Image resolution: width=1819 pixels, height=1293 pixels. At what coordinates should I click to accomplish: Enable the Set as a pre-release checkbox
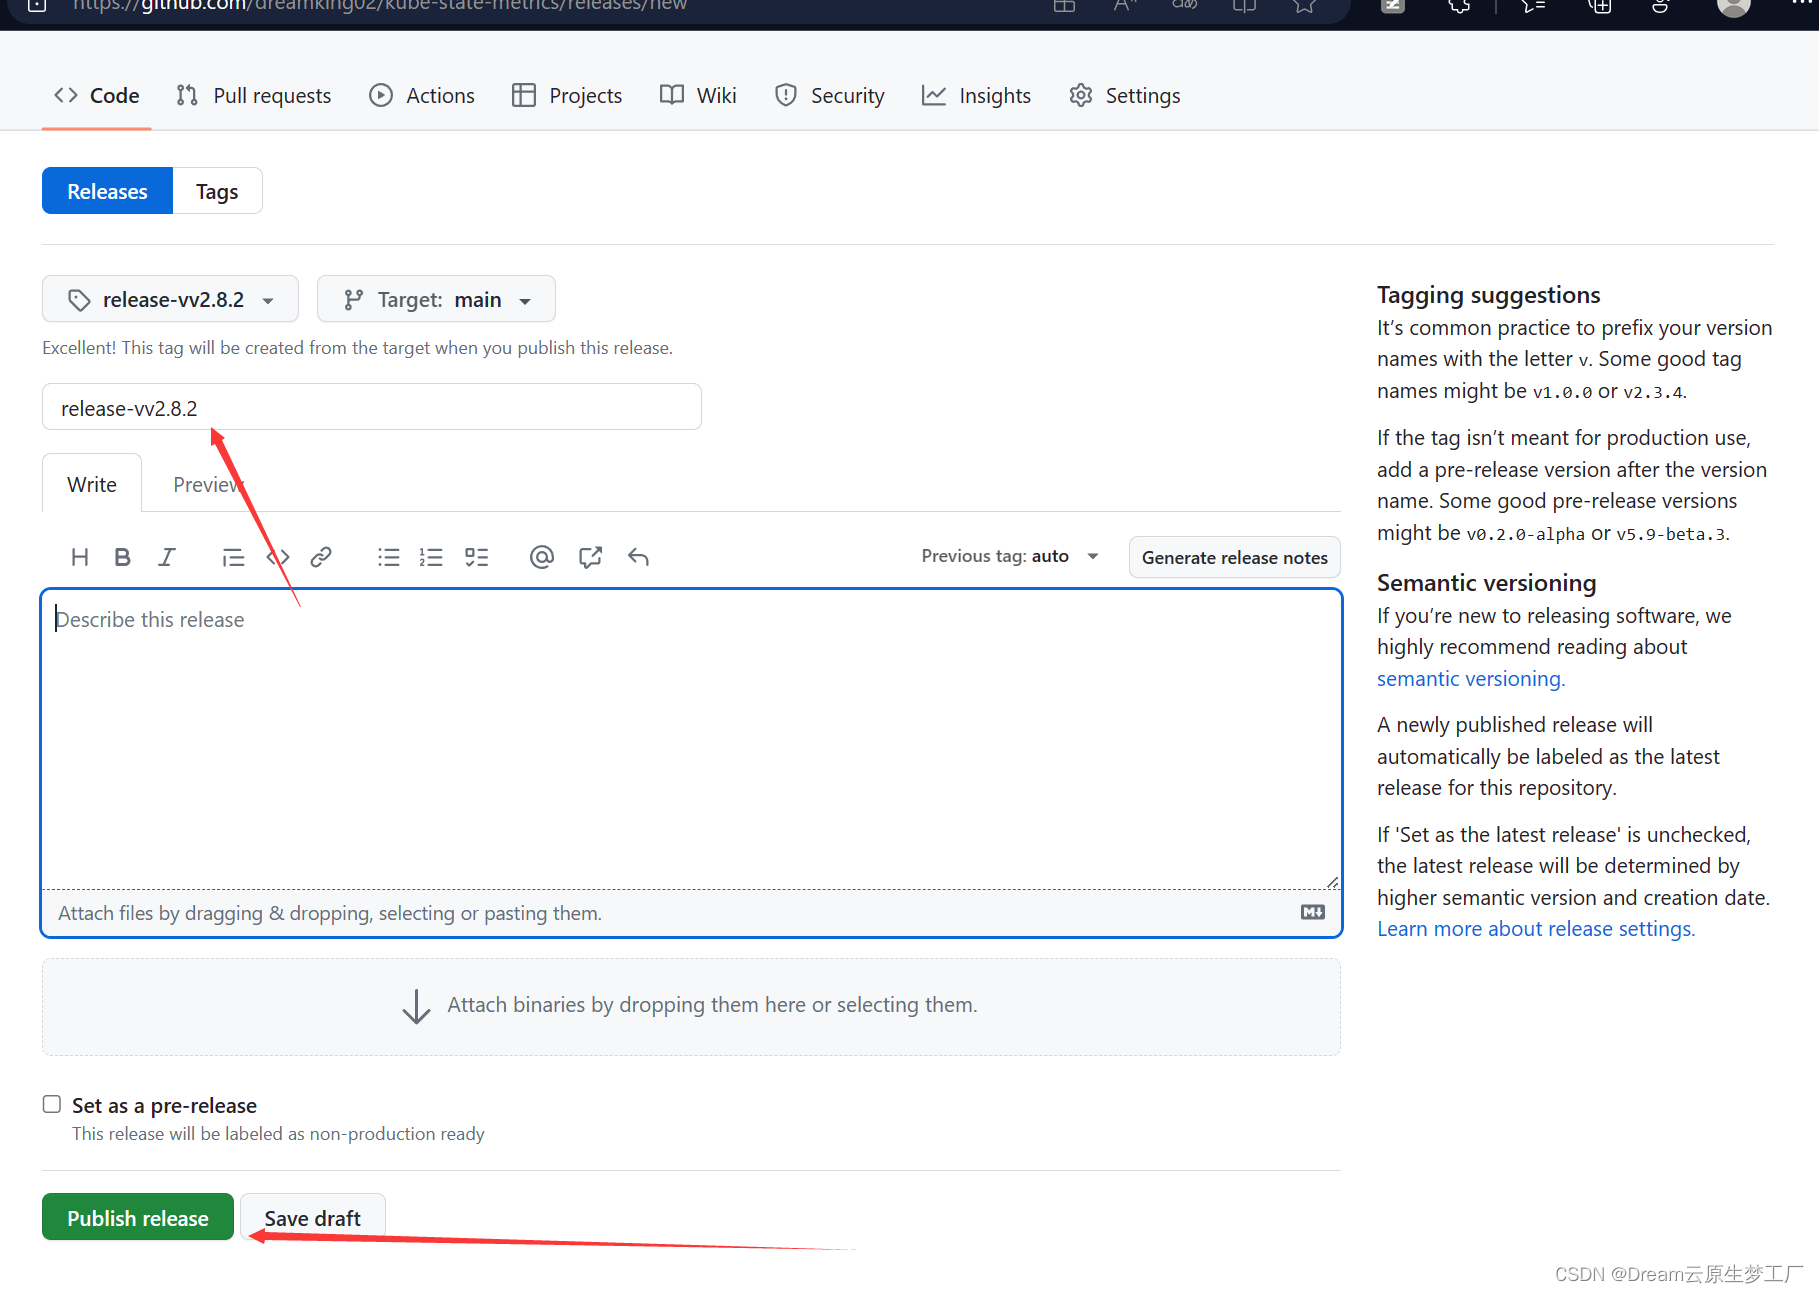click(x=52, y=1104)
